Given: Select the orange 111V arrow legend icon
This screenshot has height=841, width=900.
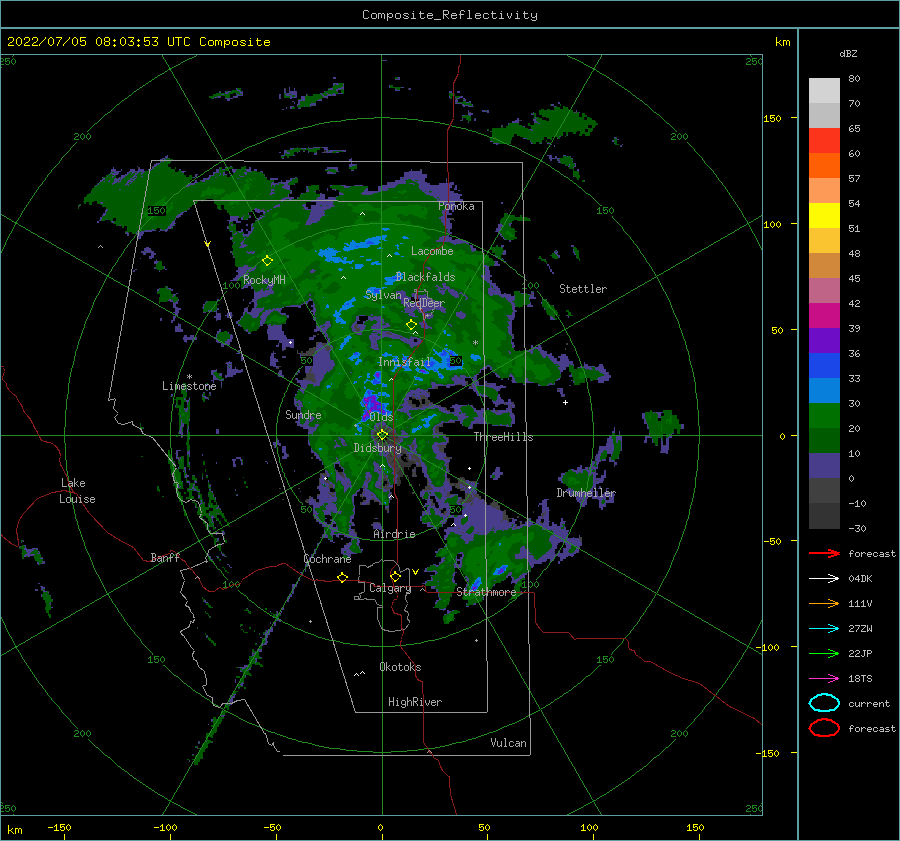Looking at the screenshot, I should tap(824, 603).
